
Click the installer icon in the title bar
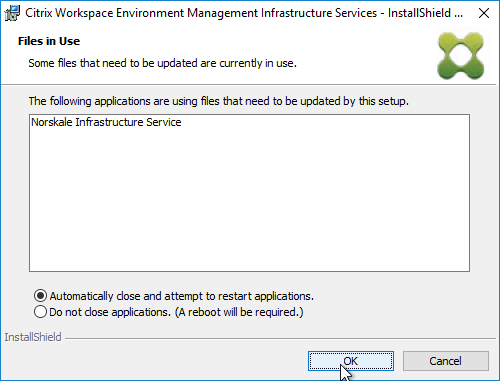12,13
